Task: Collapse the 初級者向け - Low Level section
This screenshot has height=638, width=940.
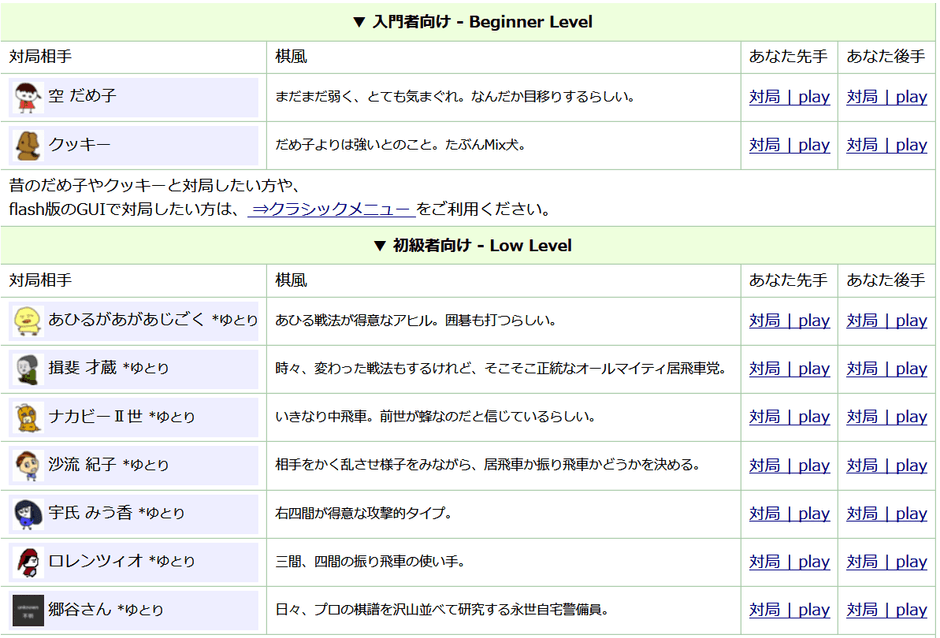Action: coord(470,245)
